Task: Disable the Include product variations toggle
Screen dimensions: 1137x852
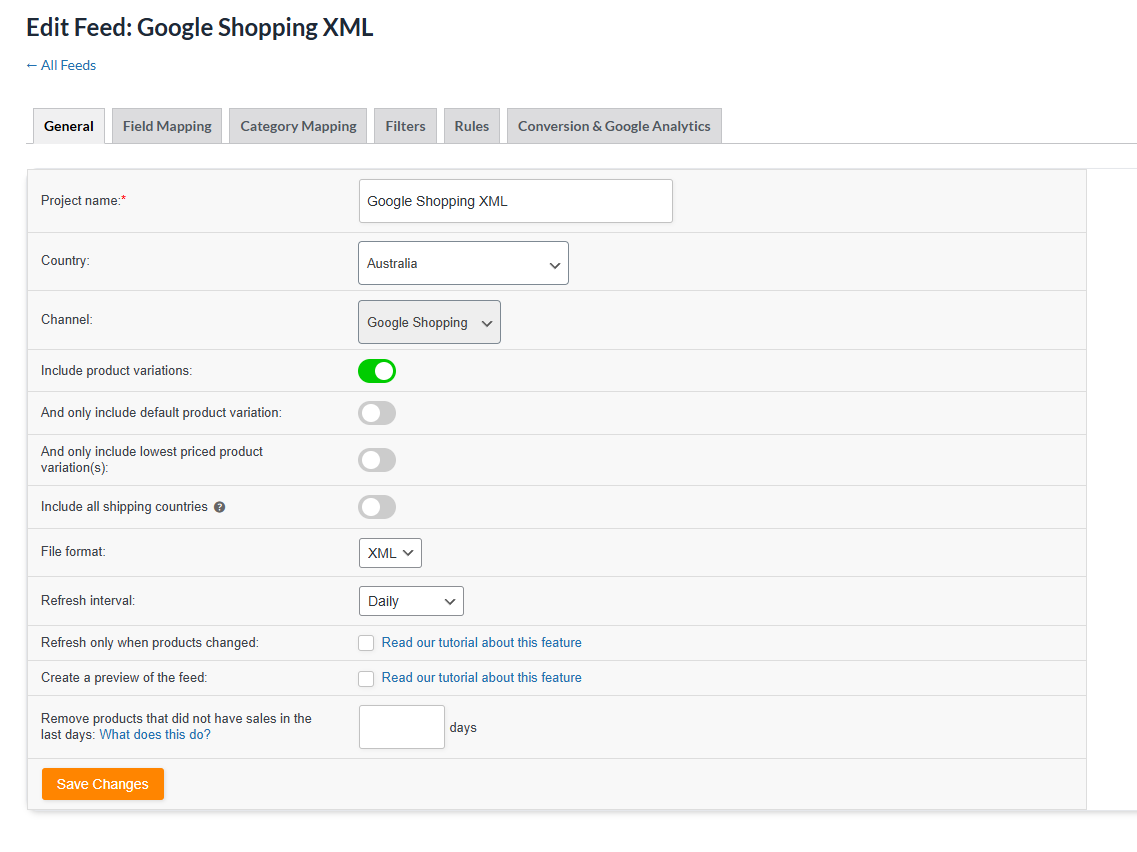Action: click(377, 371)
